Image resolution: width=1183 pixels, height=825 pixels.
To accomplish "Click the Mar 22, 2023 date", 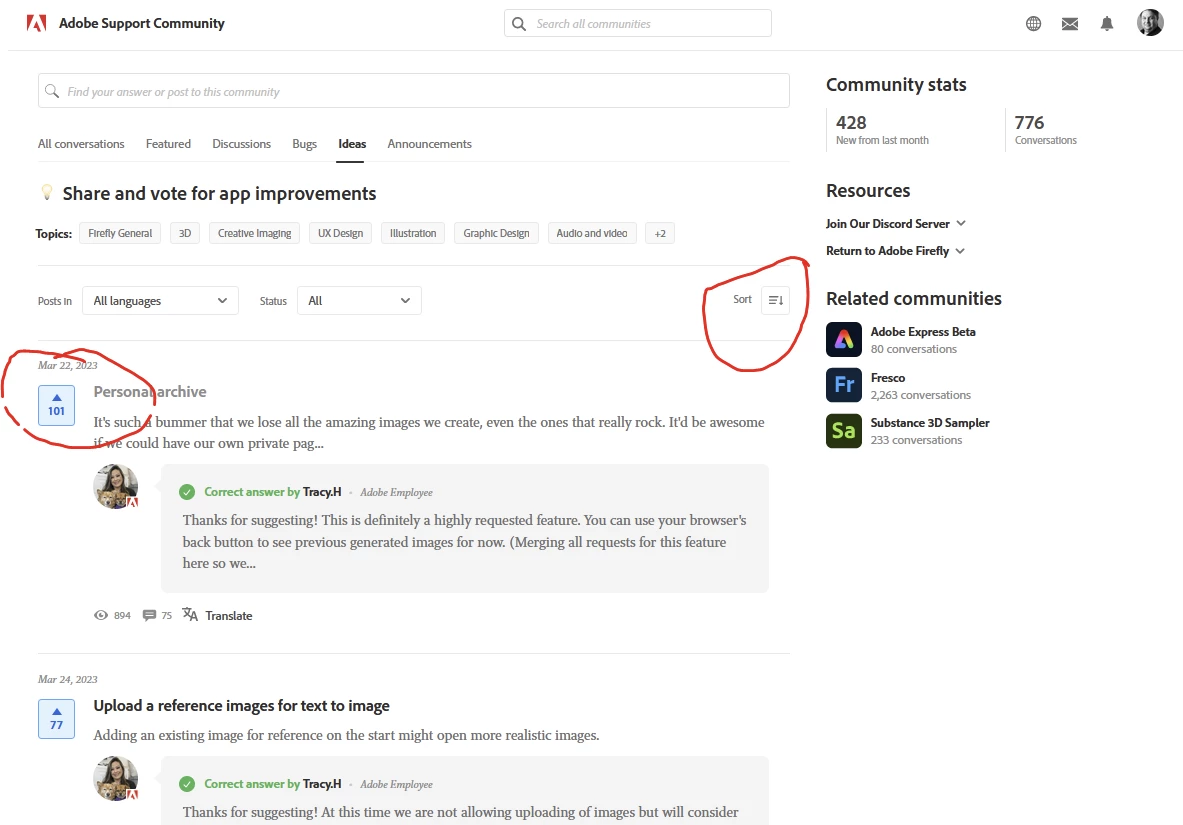I will 68,365.
